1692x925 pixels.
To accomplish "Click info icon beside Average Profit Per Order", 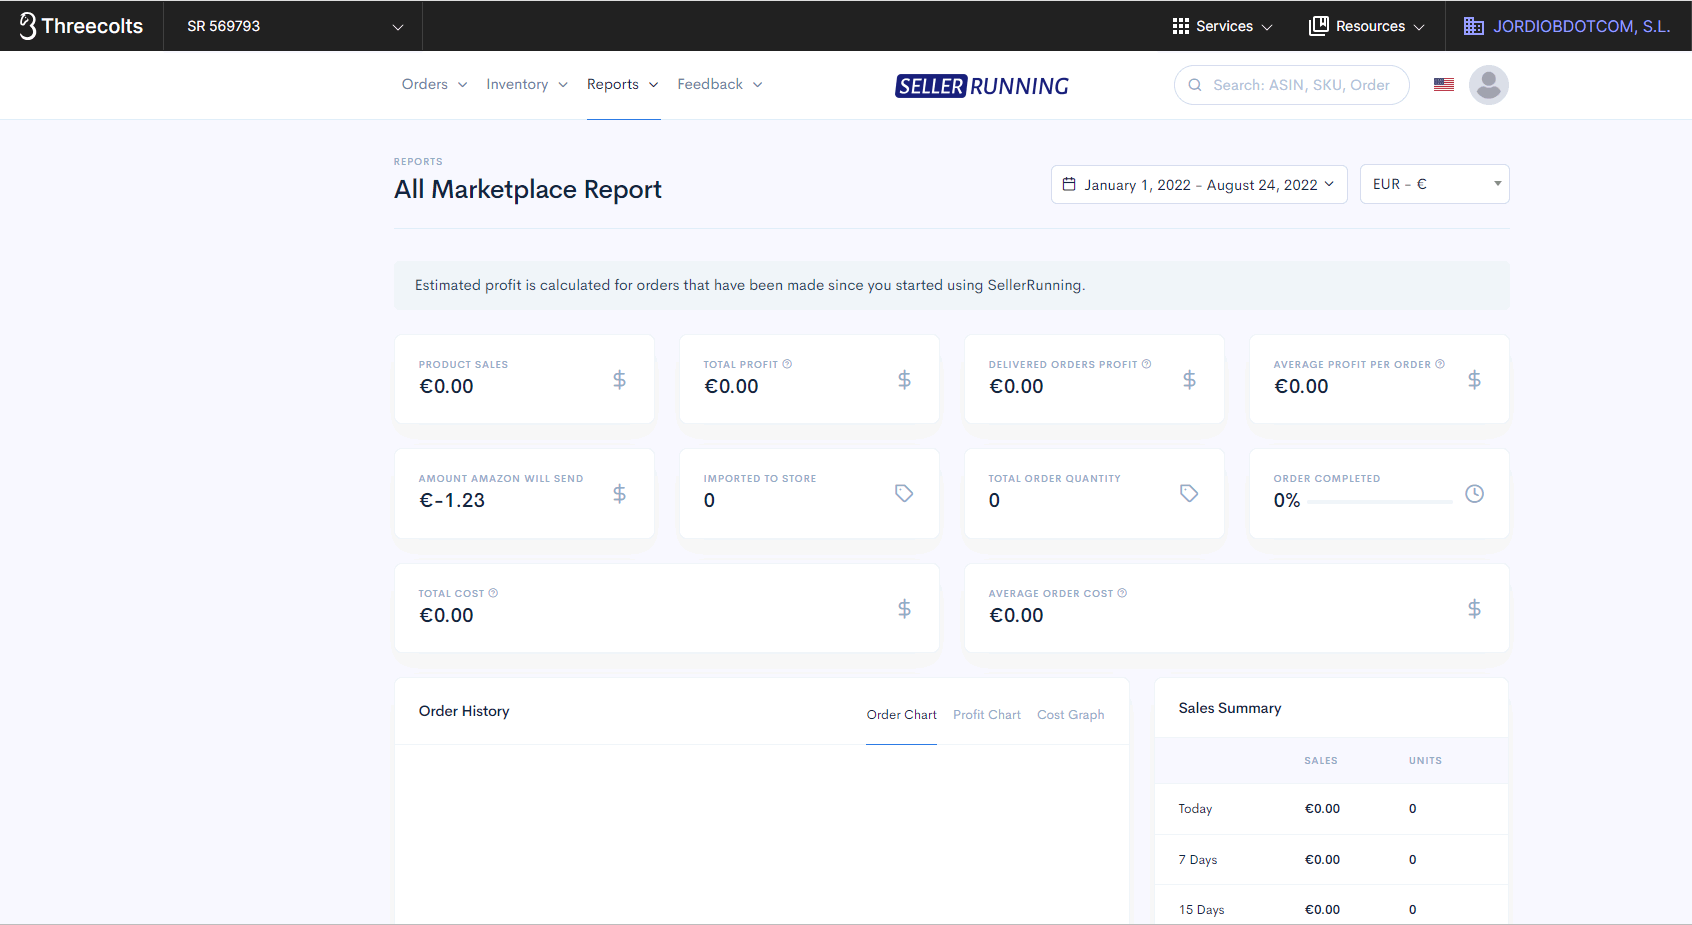I will [x=1440, y=364].
